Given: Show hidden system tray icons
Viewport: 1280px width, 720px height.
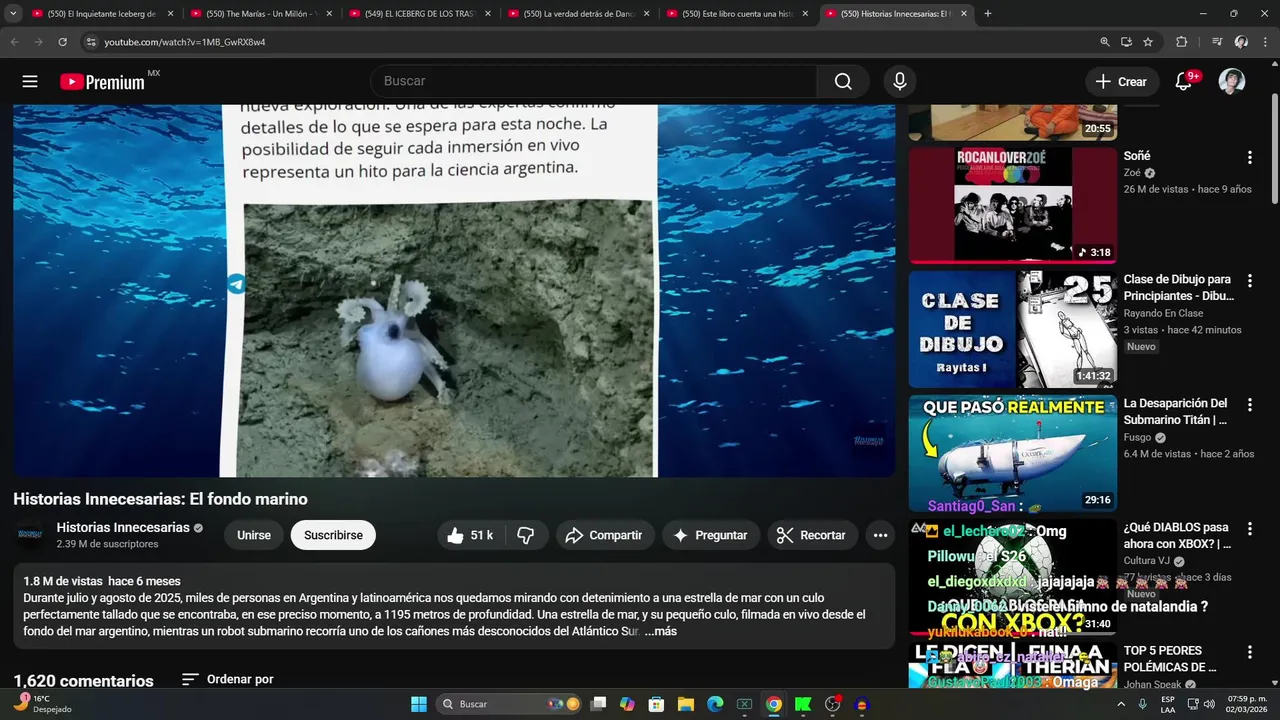Looking at the screenshot, I should [1121, 704].
